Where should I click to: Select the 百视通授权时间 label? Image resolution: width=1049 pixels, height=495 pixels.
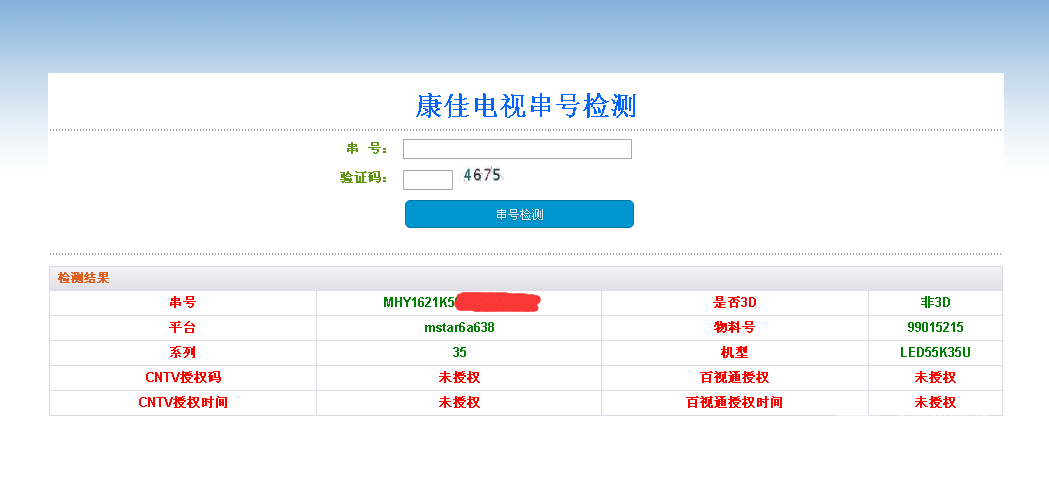coord(735,403)
